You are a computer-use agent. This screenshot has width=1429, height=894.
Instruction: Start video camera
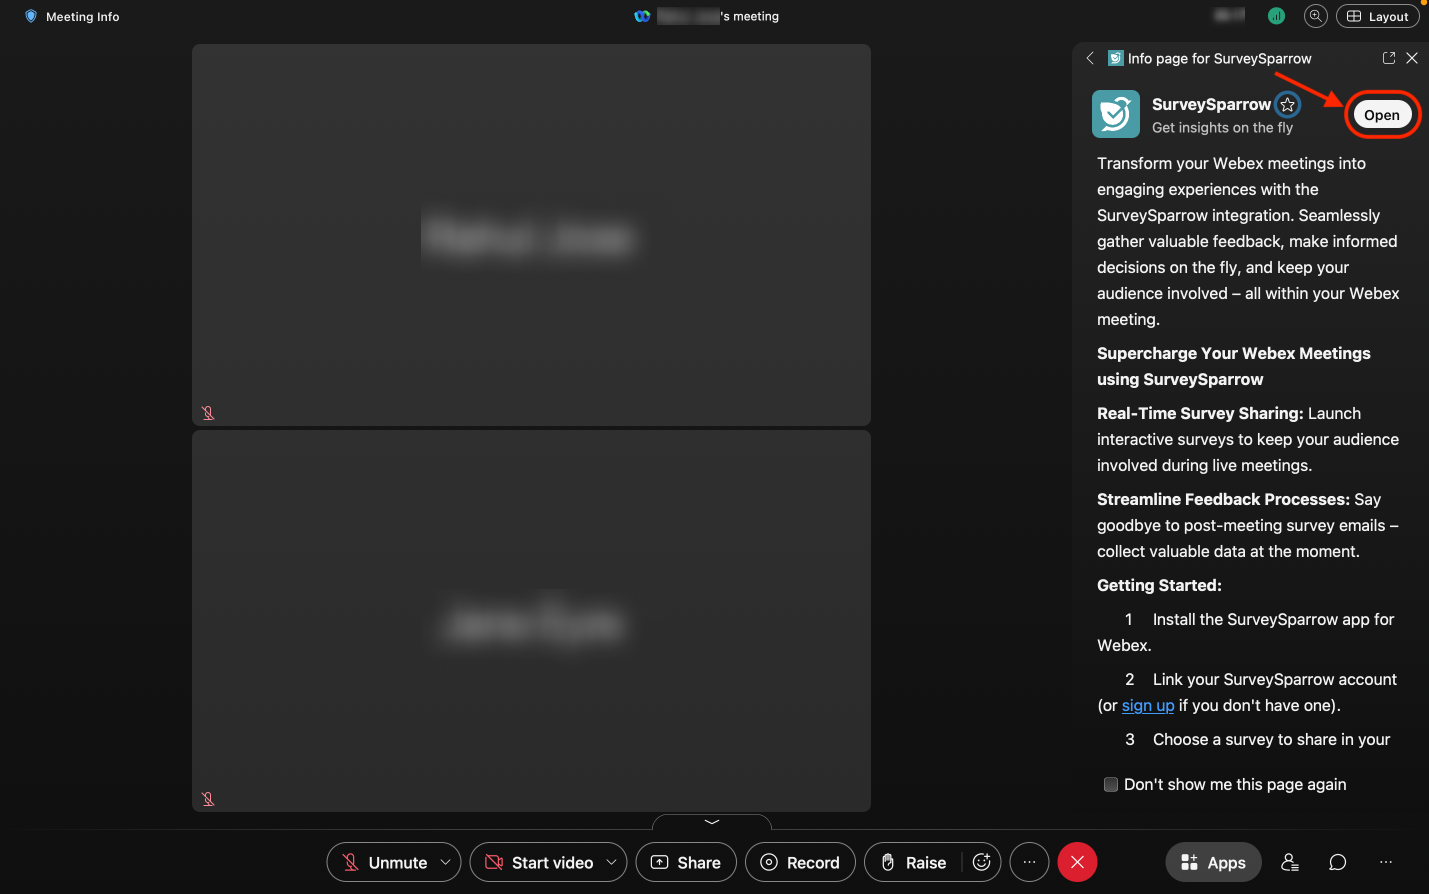pyautogui.click(x=539, y=862)
